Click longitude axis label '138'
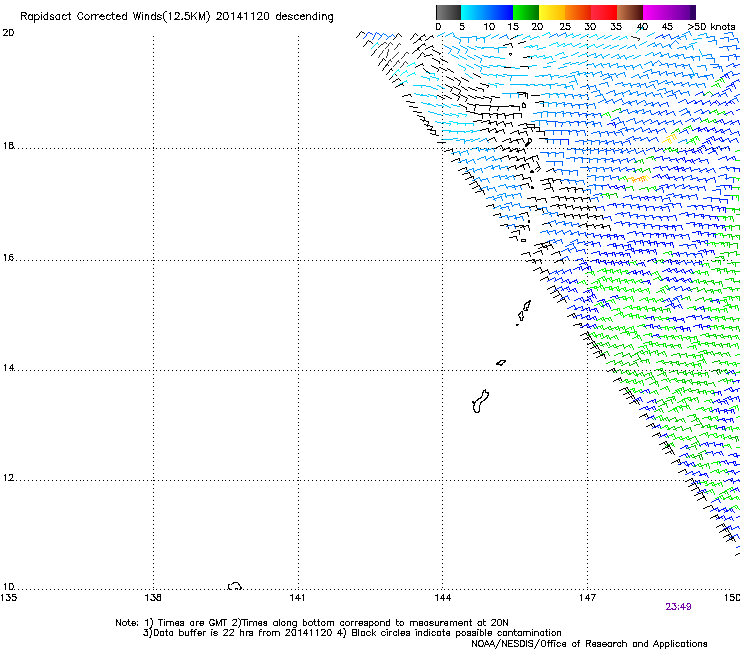 (153, 598)
